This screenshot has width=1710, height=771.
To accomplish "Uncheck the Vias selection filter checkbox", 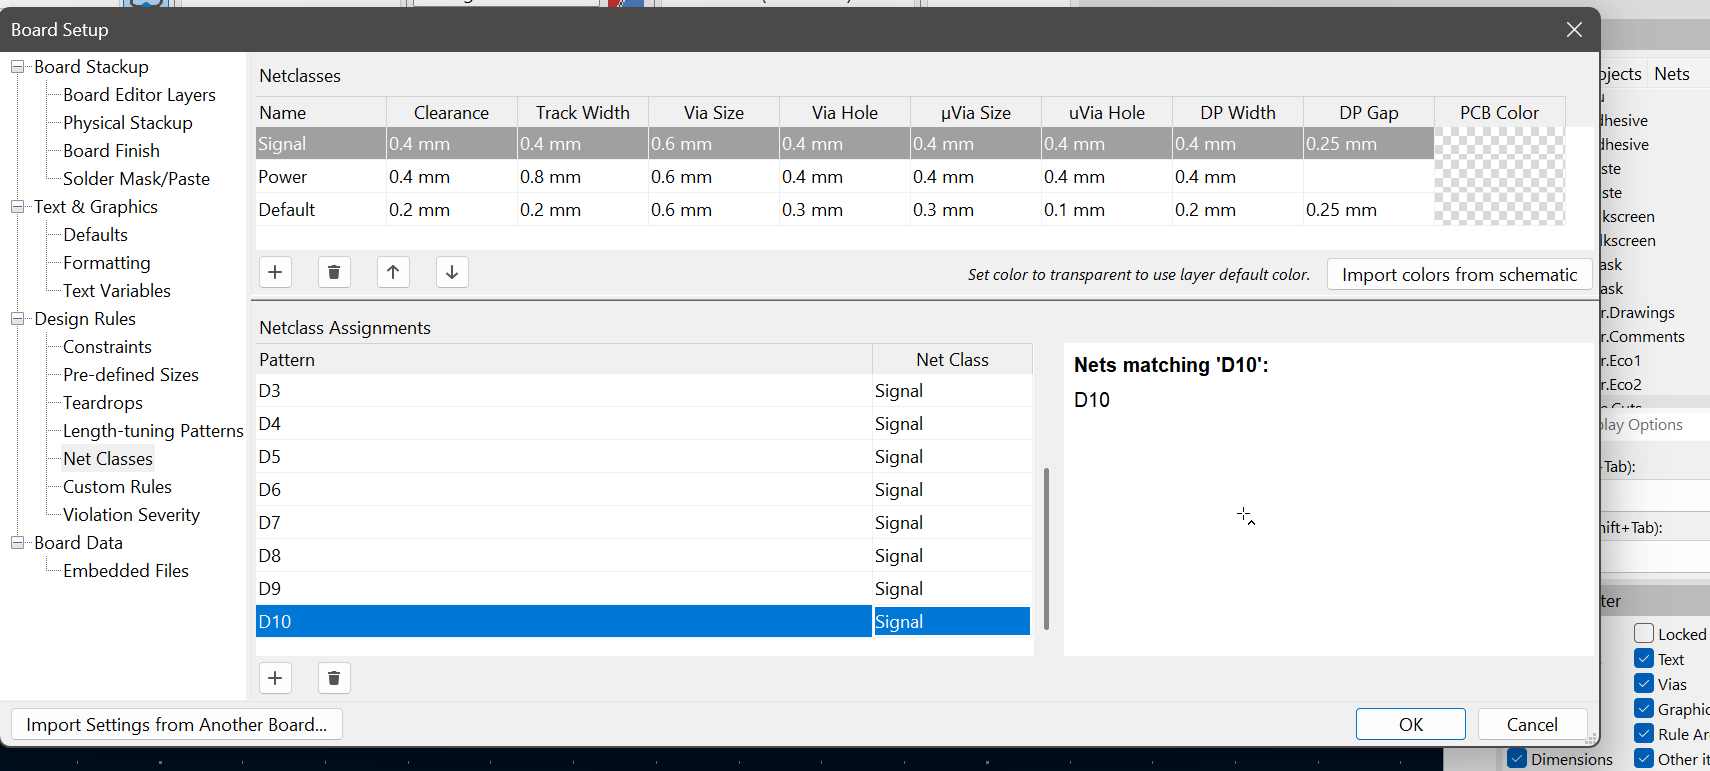I will pos(1644,683).
